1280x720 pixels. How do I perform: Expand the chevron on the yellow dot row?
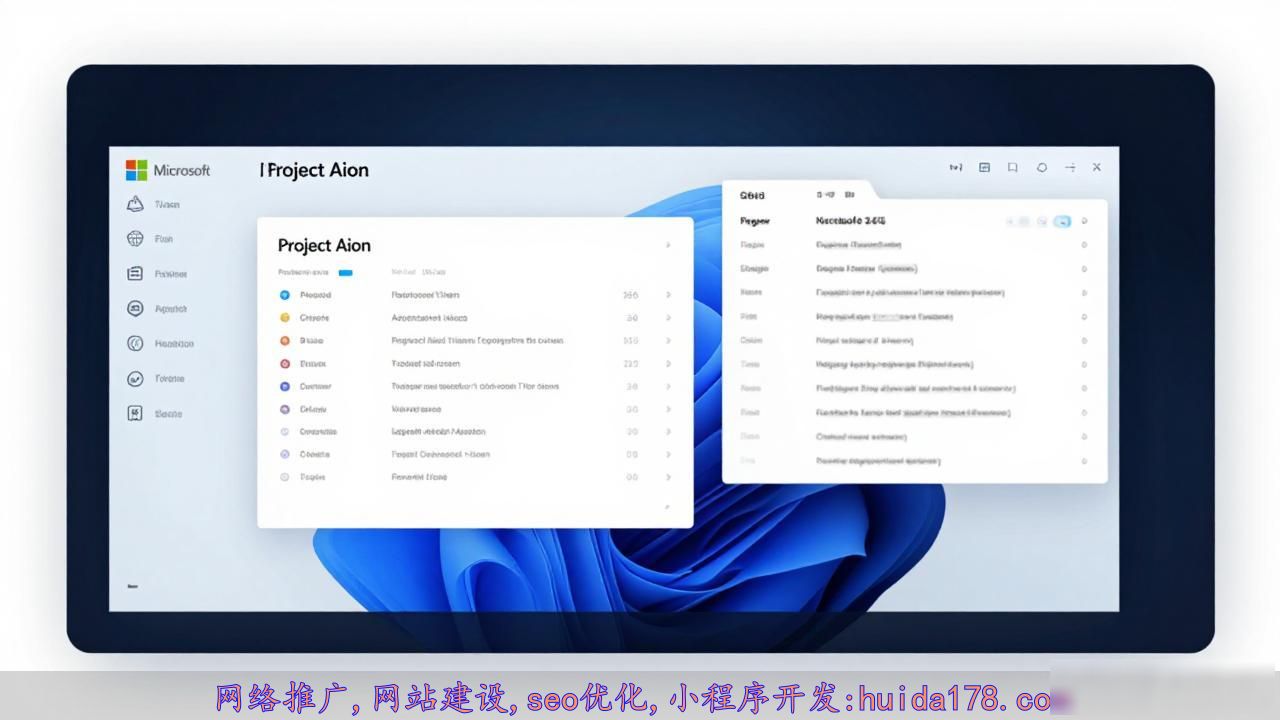668,318
